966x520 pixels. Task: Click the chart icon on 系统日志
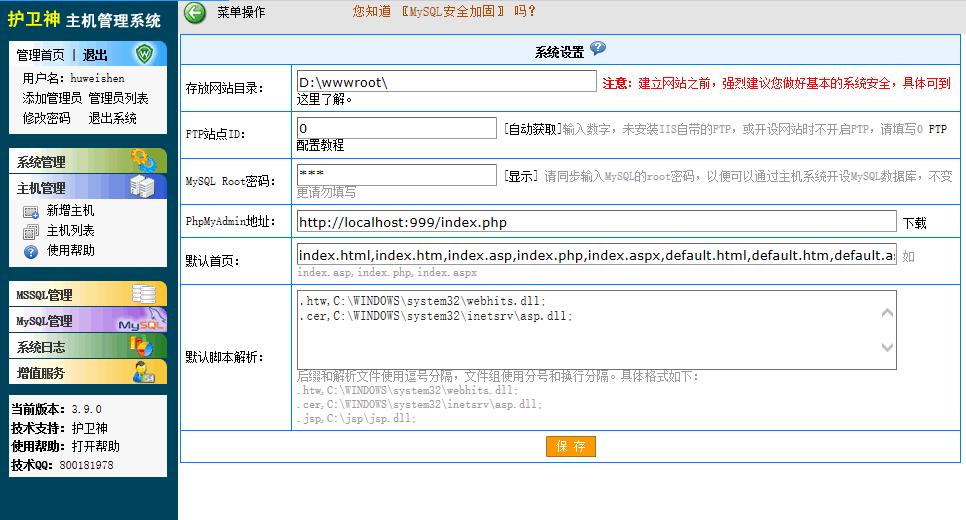[x=141, y=346]
